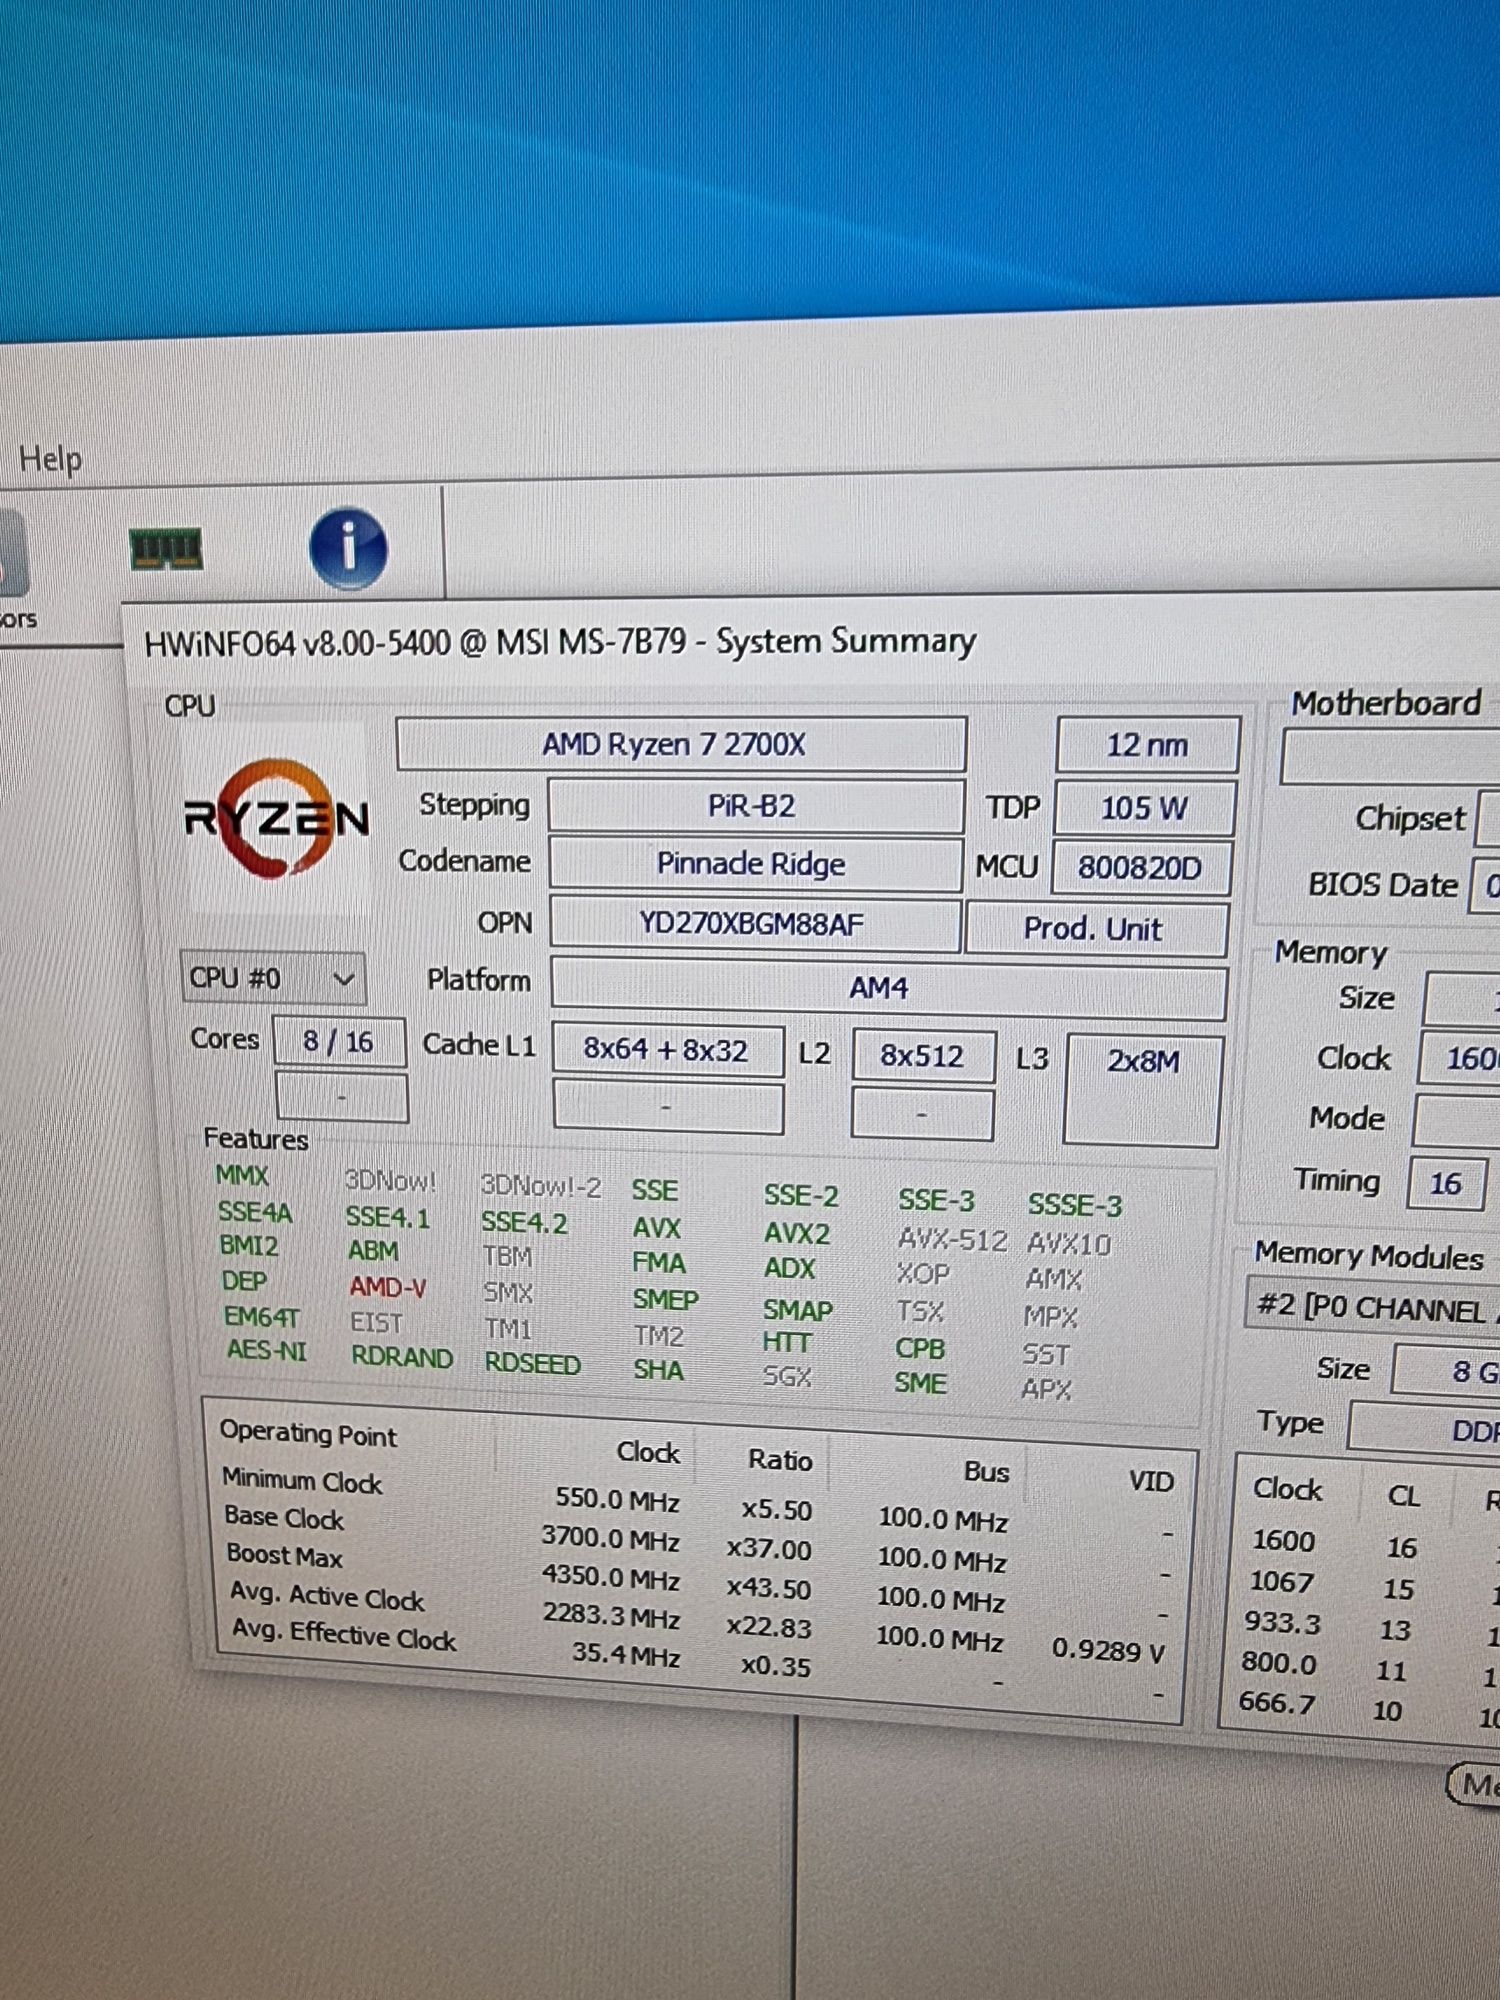Click the System Summary window title bar
This screenshot has width=1500, height=2000.
point(810,641)
